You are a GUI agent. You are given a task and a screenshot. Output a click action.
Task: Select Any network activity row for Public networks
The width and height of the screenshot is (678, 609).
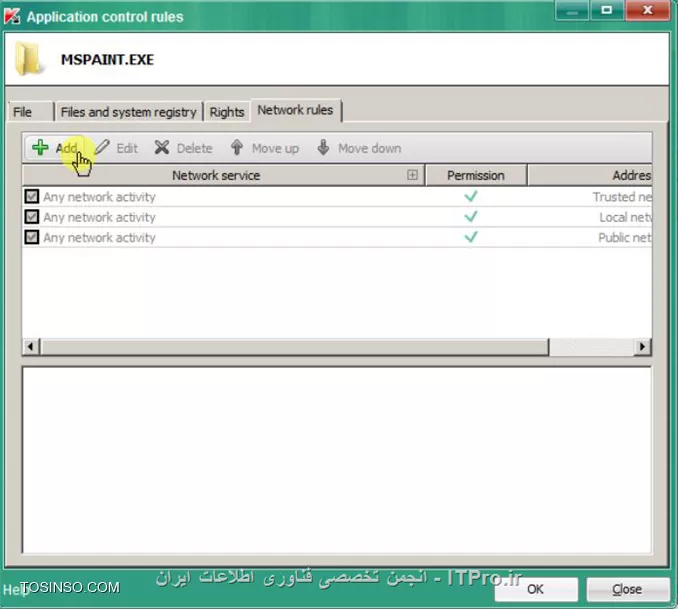pyautogui.click(x=99, y=237)
